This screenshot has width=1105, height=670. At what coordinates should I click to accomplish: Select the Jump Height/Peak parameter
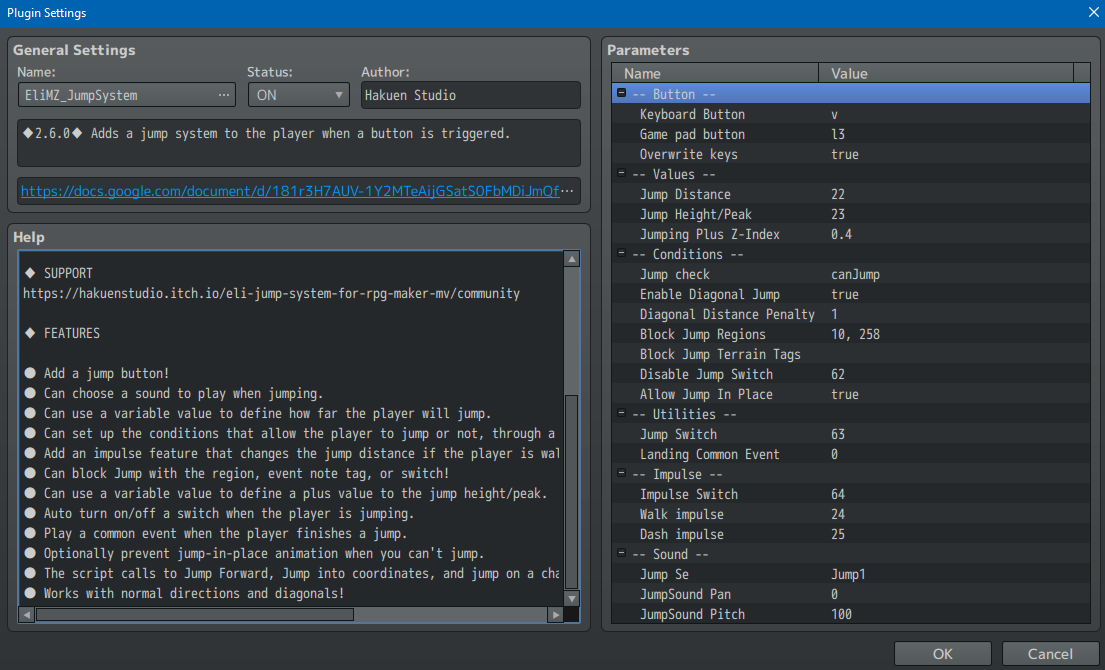click(851, 214)
